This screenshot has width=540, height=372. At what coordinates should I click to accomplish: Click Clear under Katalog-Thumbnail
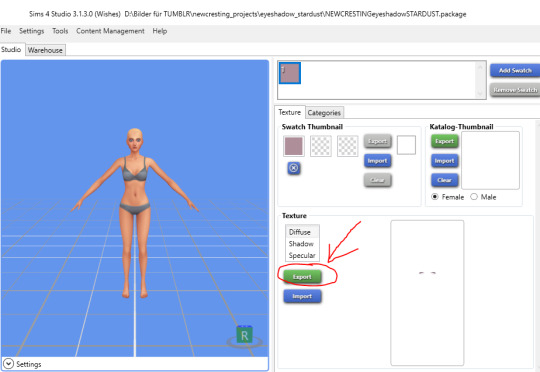click(x=445, y=180)
